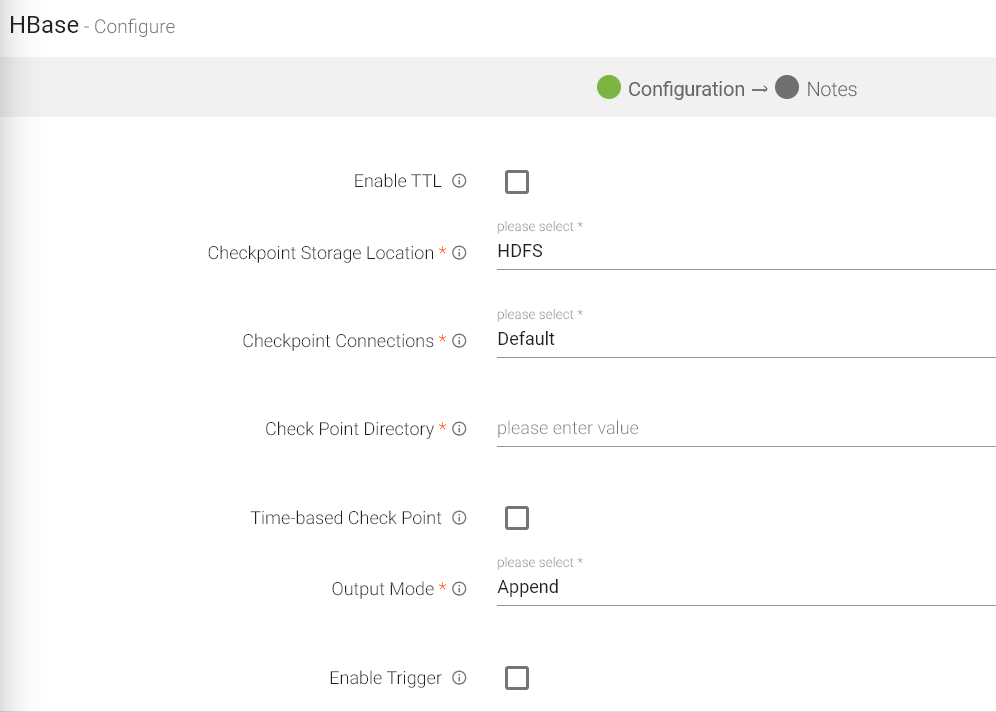Open Checkpoint Storage Location dropdown showing HDFS
The height and width of the screenshot is (712, 996).
(745, 252)
